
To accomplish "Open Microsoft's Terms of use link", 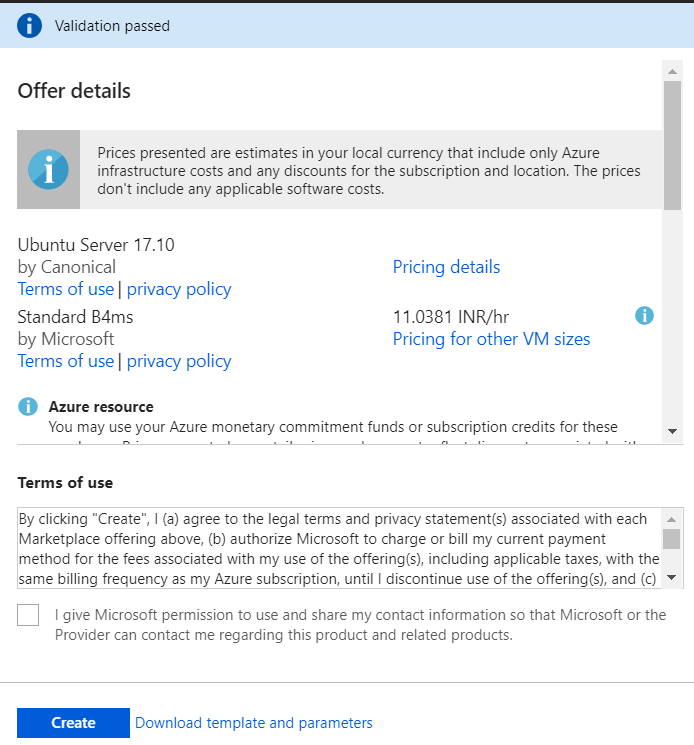I will pyautogui.click(x=66, y=361).
